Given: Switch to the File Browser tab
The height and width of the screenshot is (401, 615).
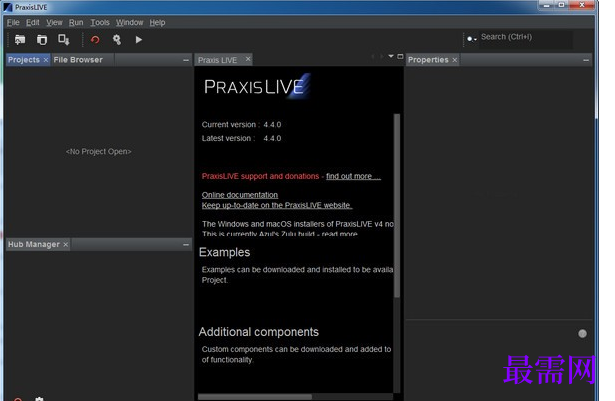Looking at the screenshot, I should pyautogui.click(x=78, y=60).
